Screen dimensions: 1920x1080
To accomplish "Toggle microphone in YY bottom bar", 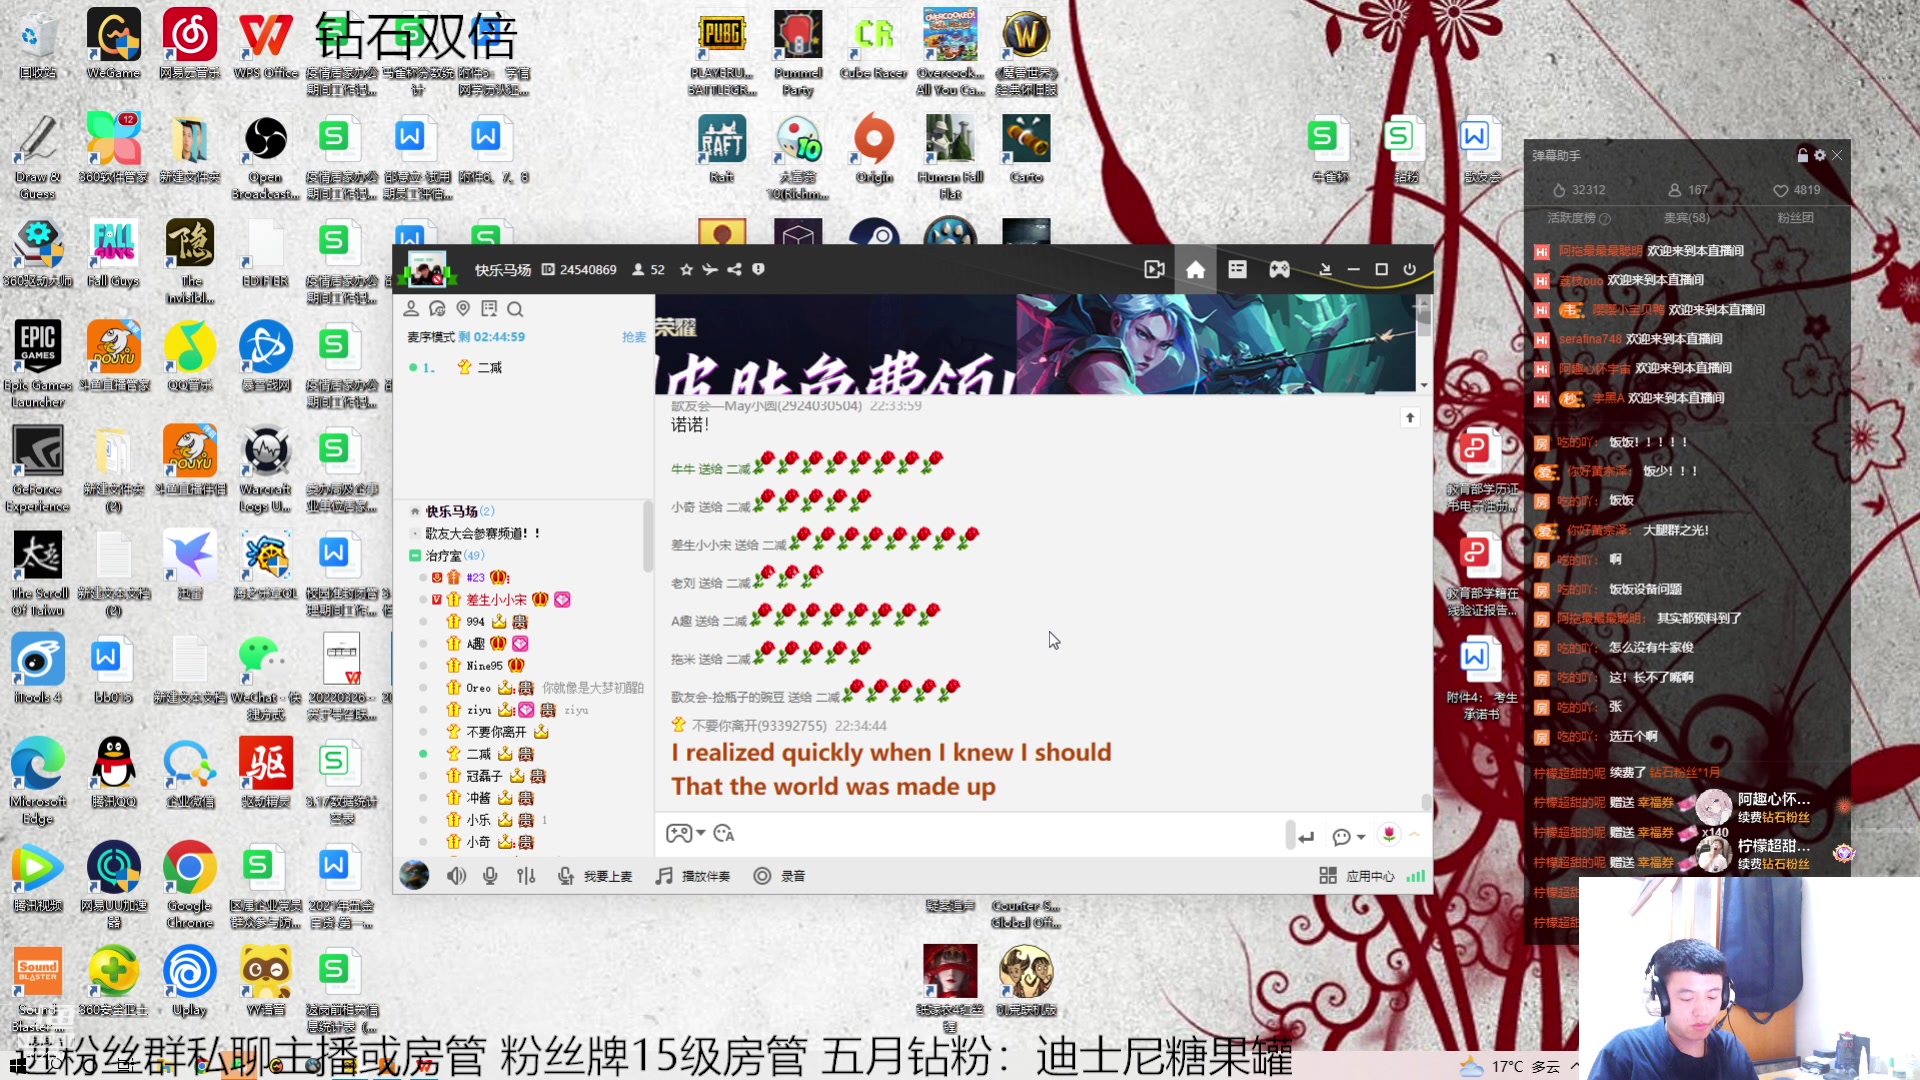I will pyautogui.click(x=490, y=876).
